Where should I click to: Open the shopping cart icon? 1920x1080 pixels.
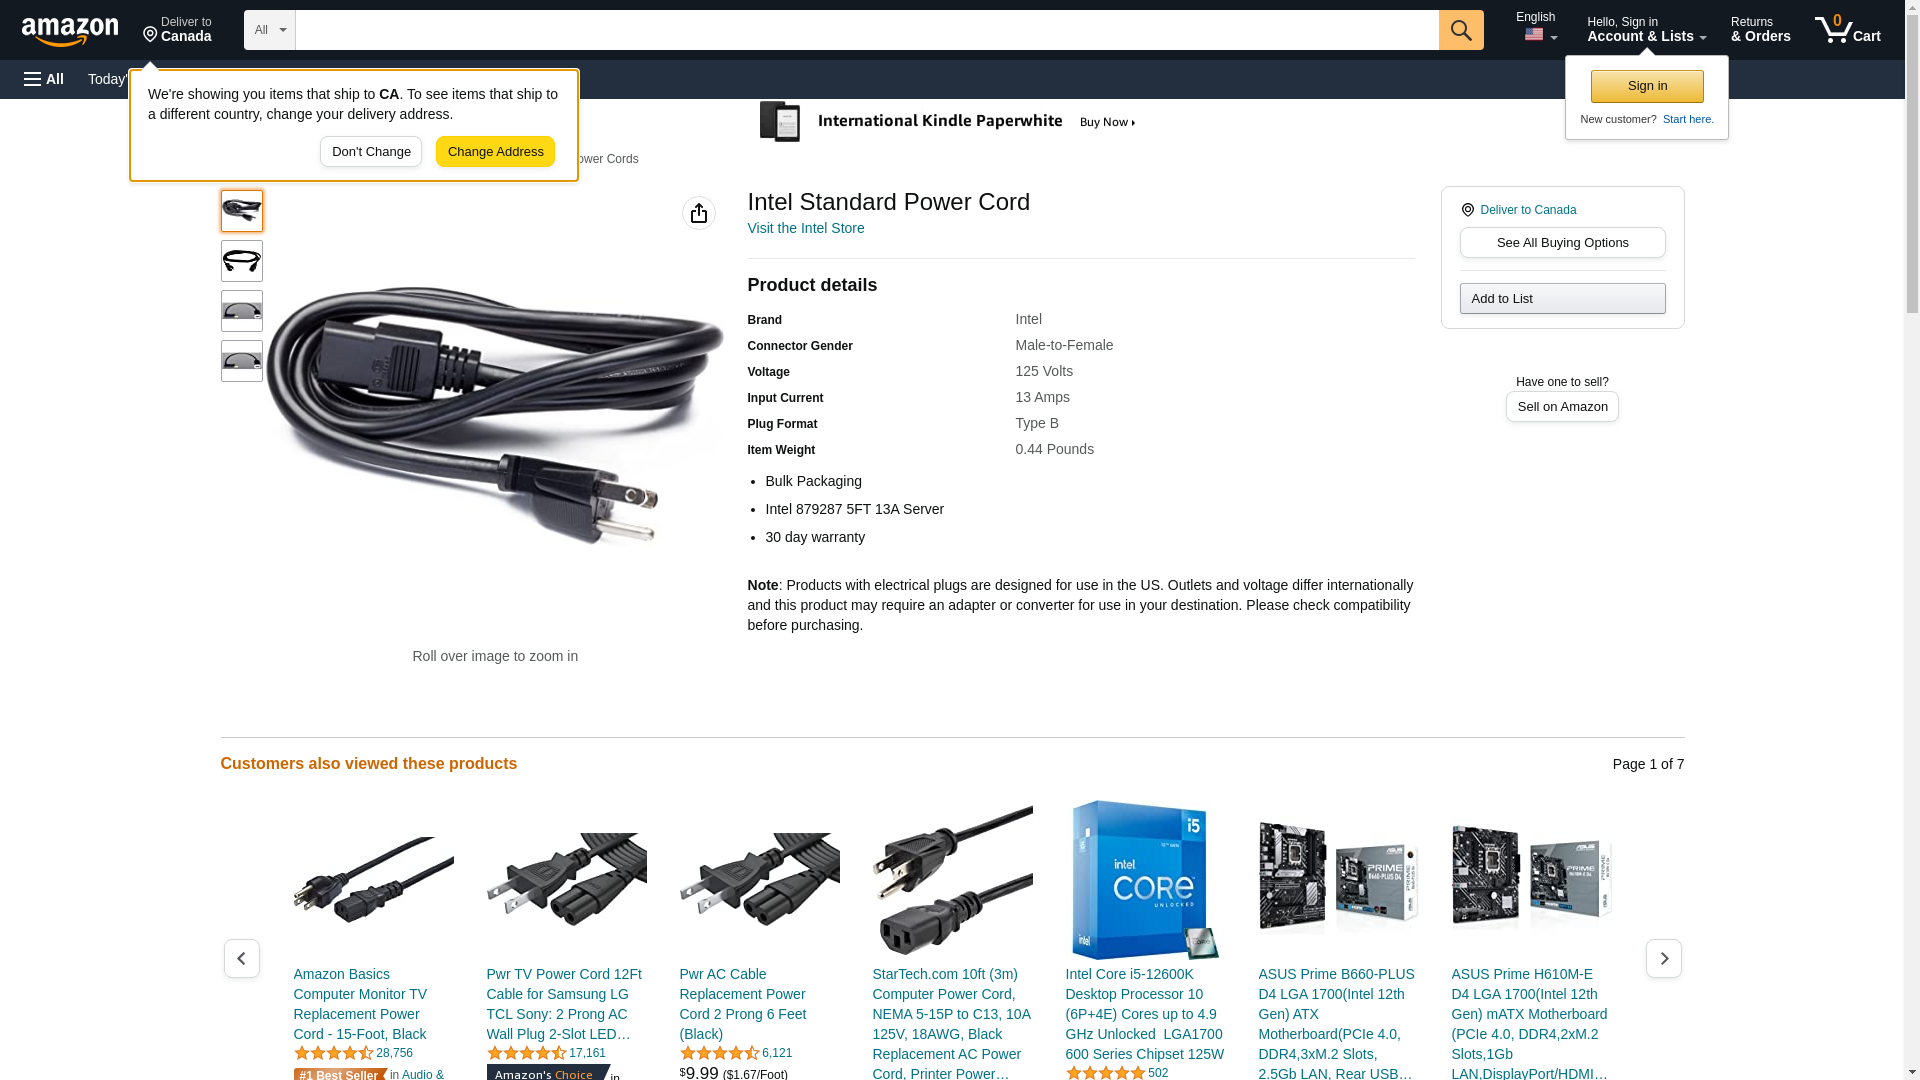click(1848, 29)
